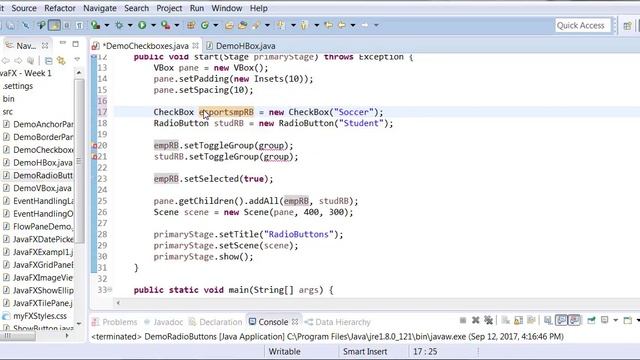The image size is (640, 360).
Task: Select the src folder in Navigator
Action: pyautogui.click(x=8, y=111)
